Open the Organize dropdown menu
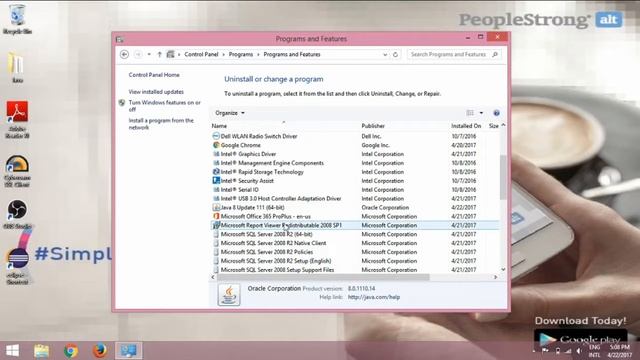The image size is (640, 360). (x=230, y=113)
